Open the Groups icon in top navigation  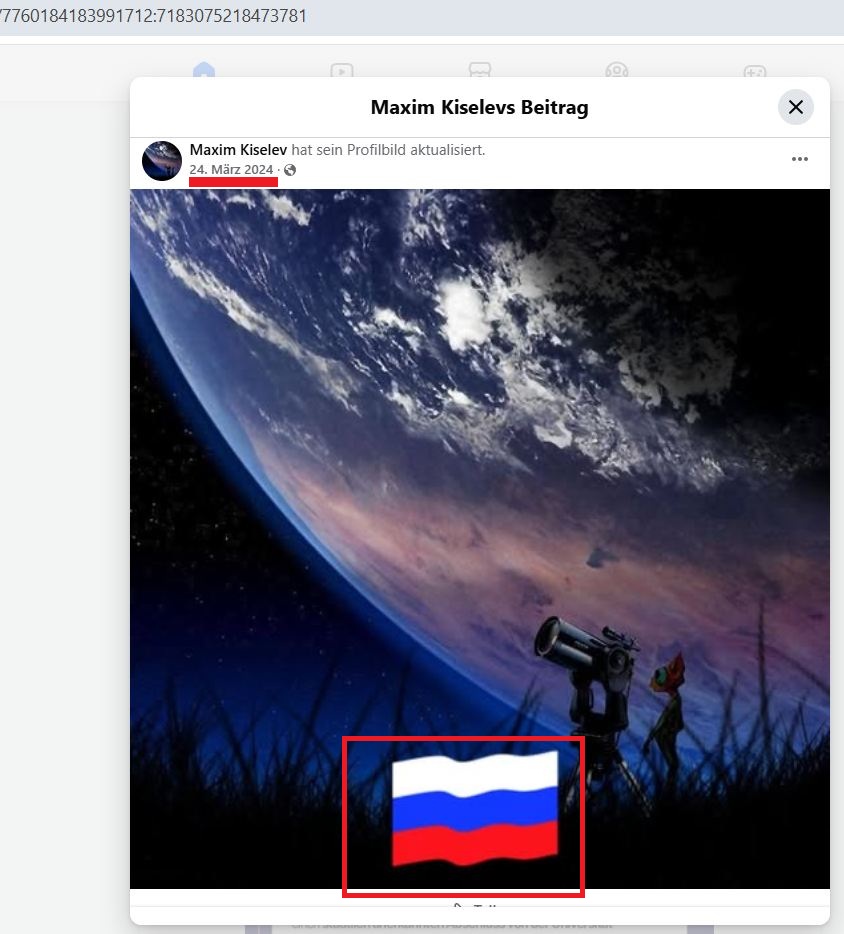(x=616, y=70)
